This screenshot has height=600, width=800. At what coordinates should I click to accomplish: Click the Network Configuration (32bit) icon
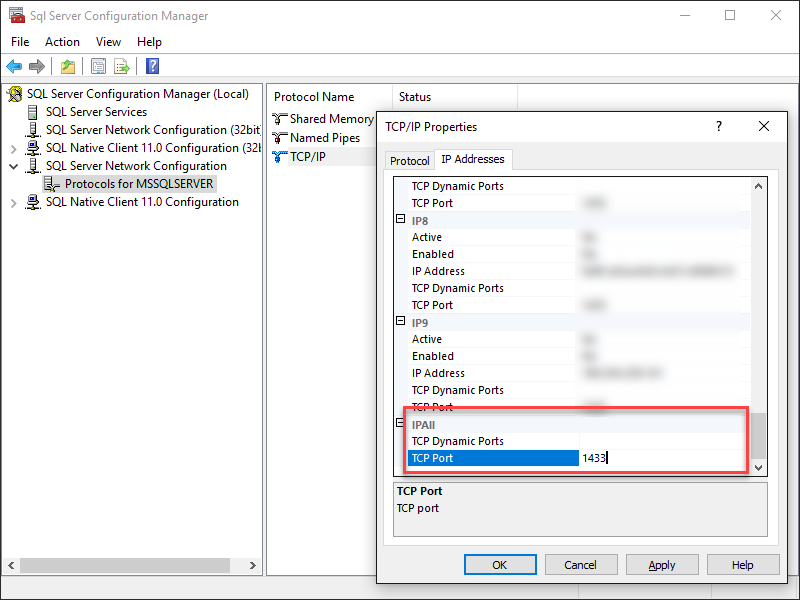(33, 130)
